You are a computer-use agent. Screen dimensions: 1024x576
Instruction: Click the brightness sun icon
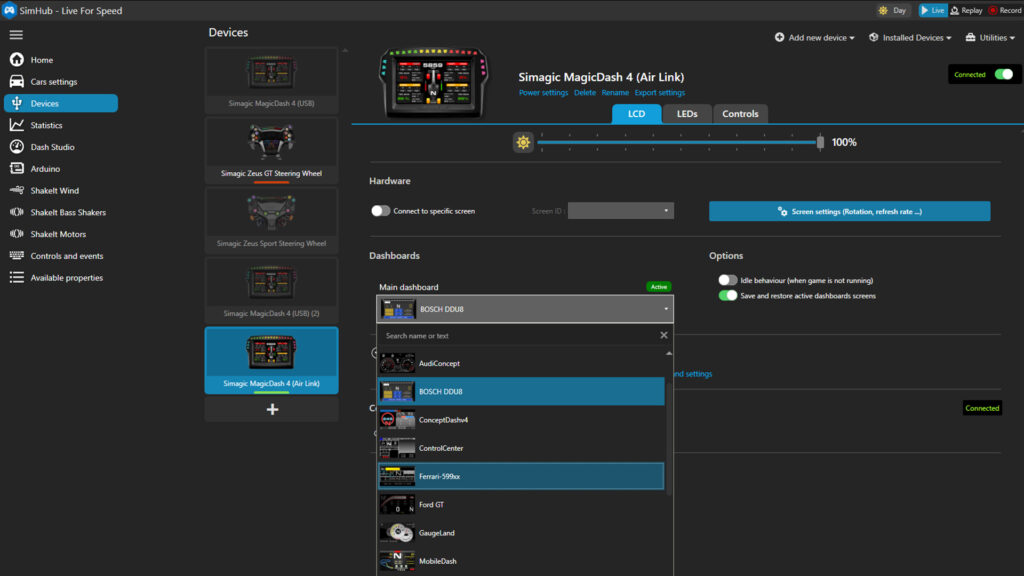(523, 142)
